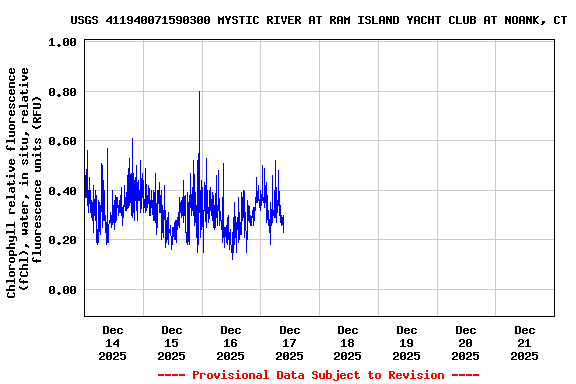Screen dimensions: 576x384
Task: Click the y-axis label 0.40
Action: 62,191
